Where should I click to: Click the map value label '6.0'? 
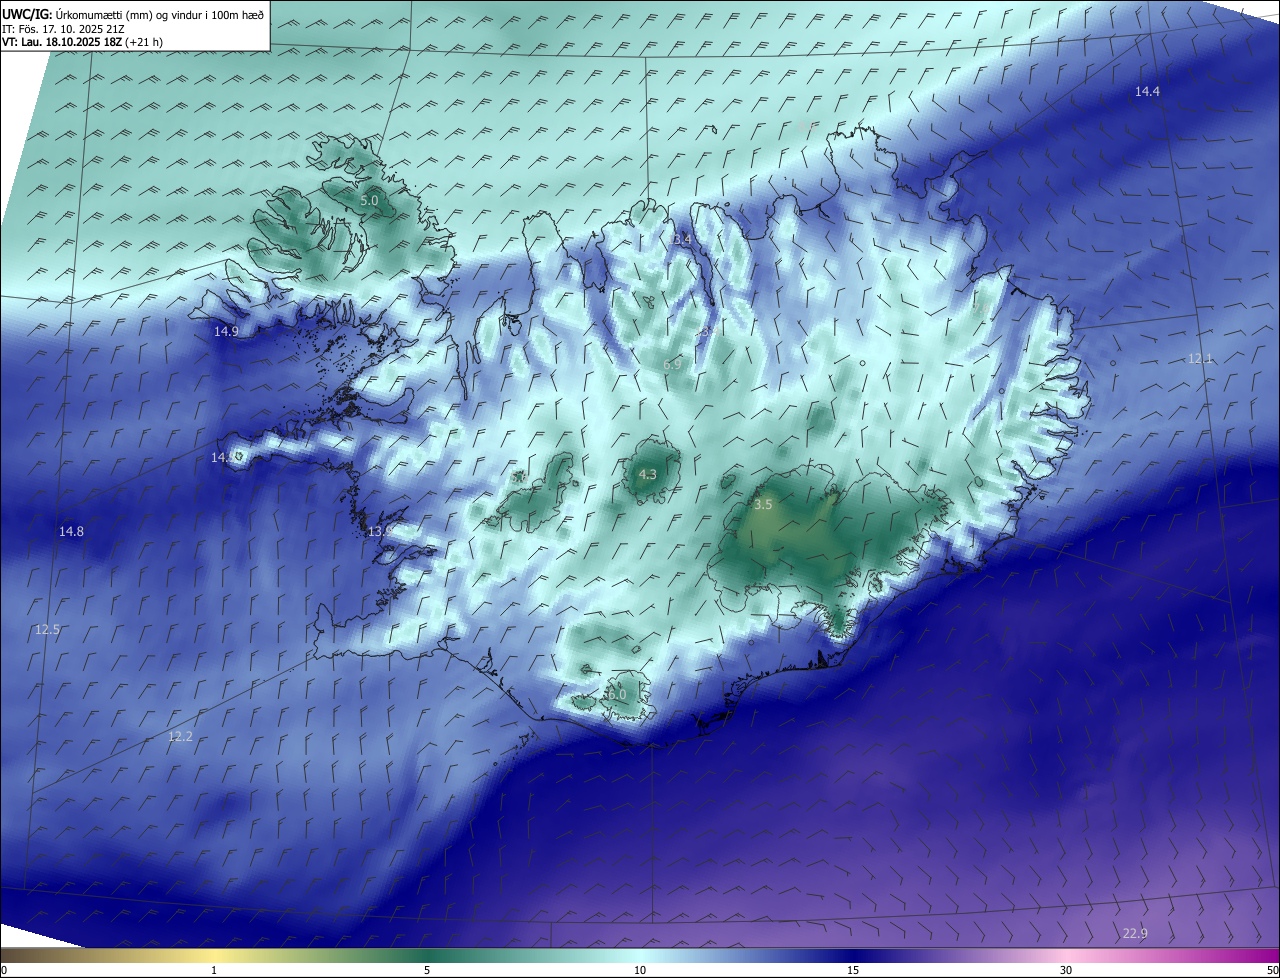(617, 694)
